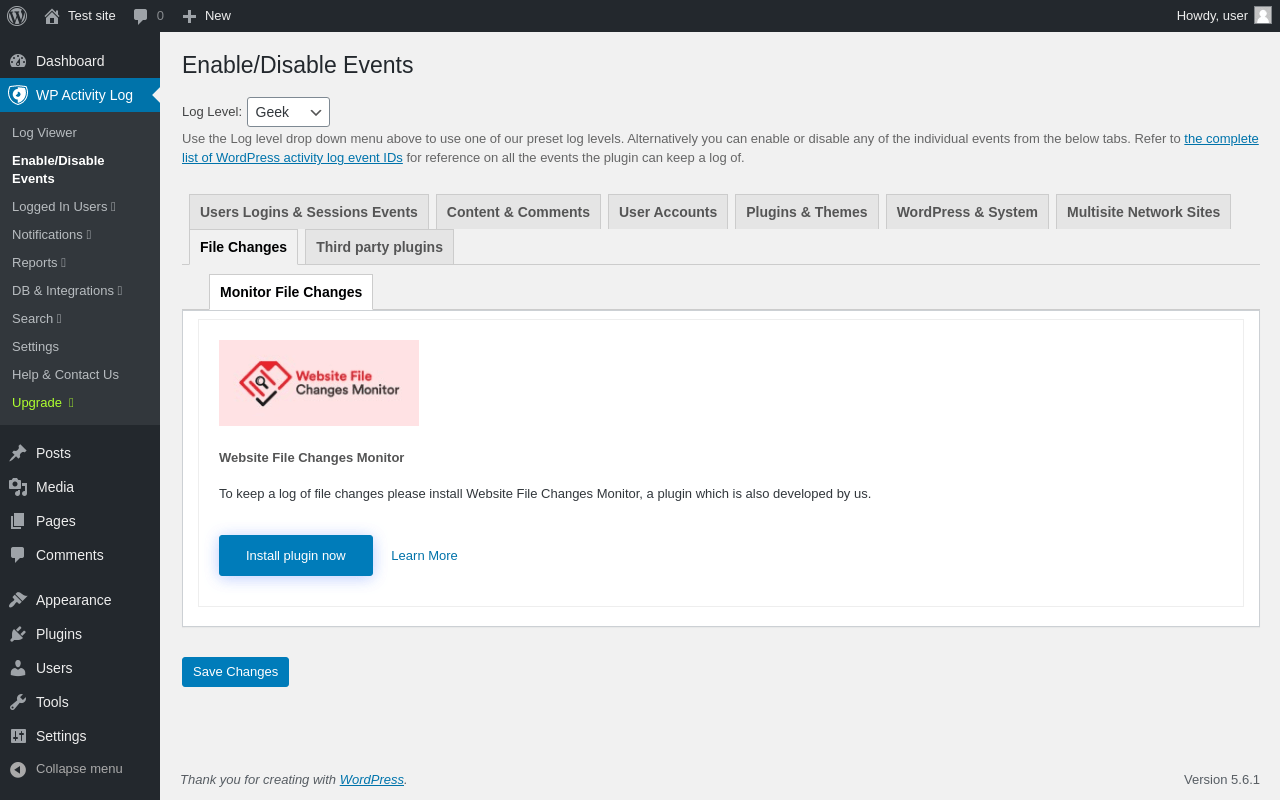This screenshot has width=1280, height=800.
Task: Click the Plugins plug icon in sidebar
Action: [18, 634]
